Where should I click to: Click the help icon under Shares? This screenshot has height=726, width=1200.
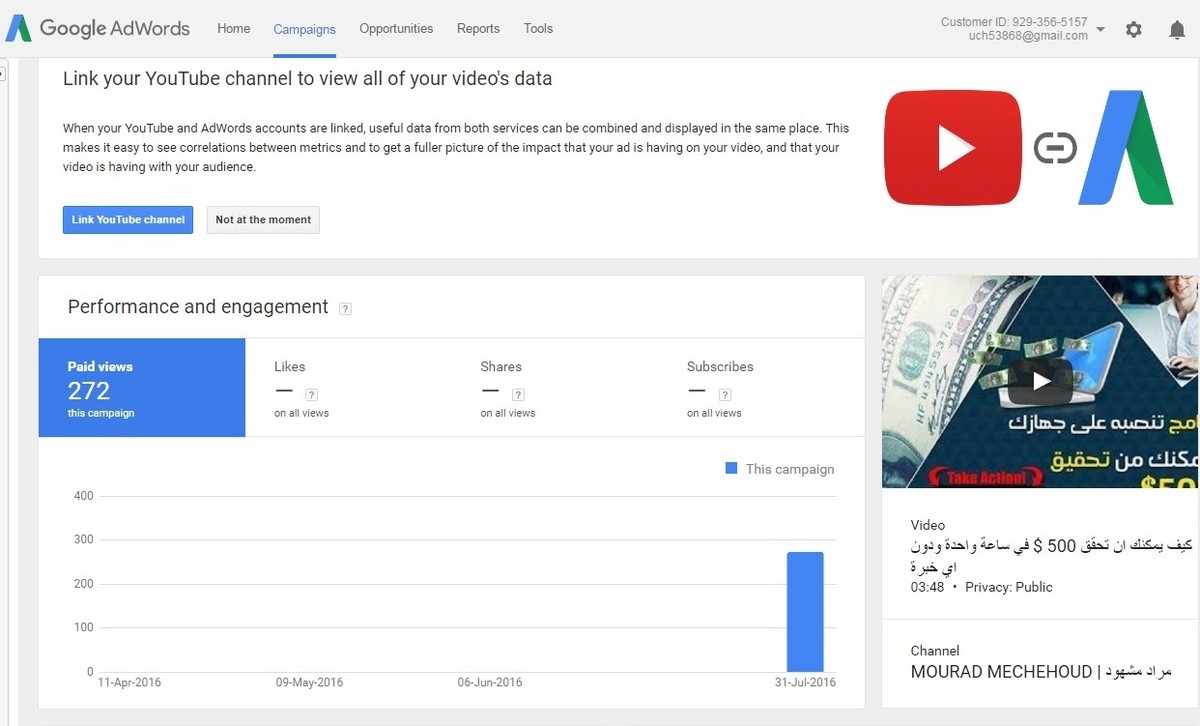[x=518, y=395]
